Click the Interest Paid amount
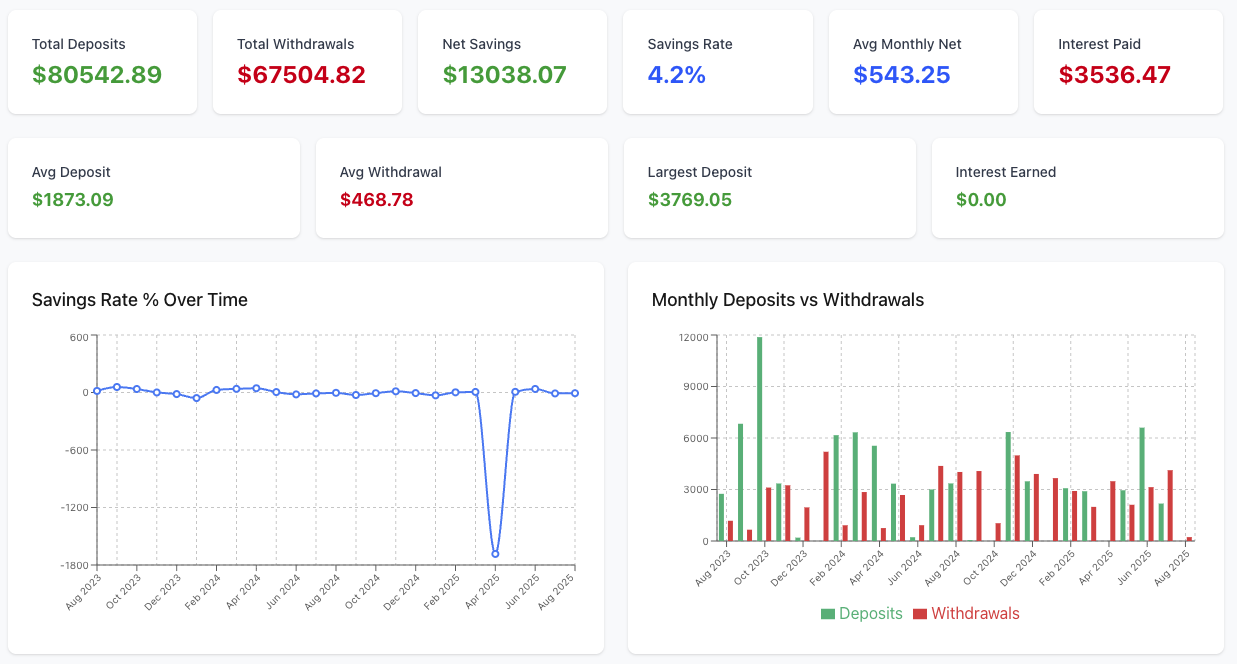The height and width of the screenshot is (664, 1237). click(1114, 74)
